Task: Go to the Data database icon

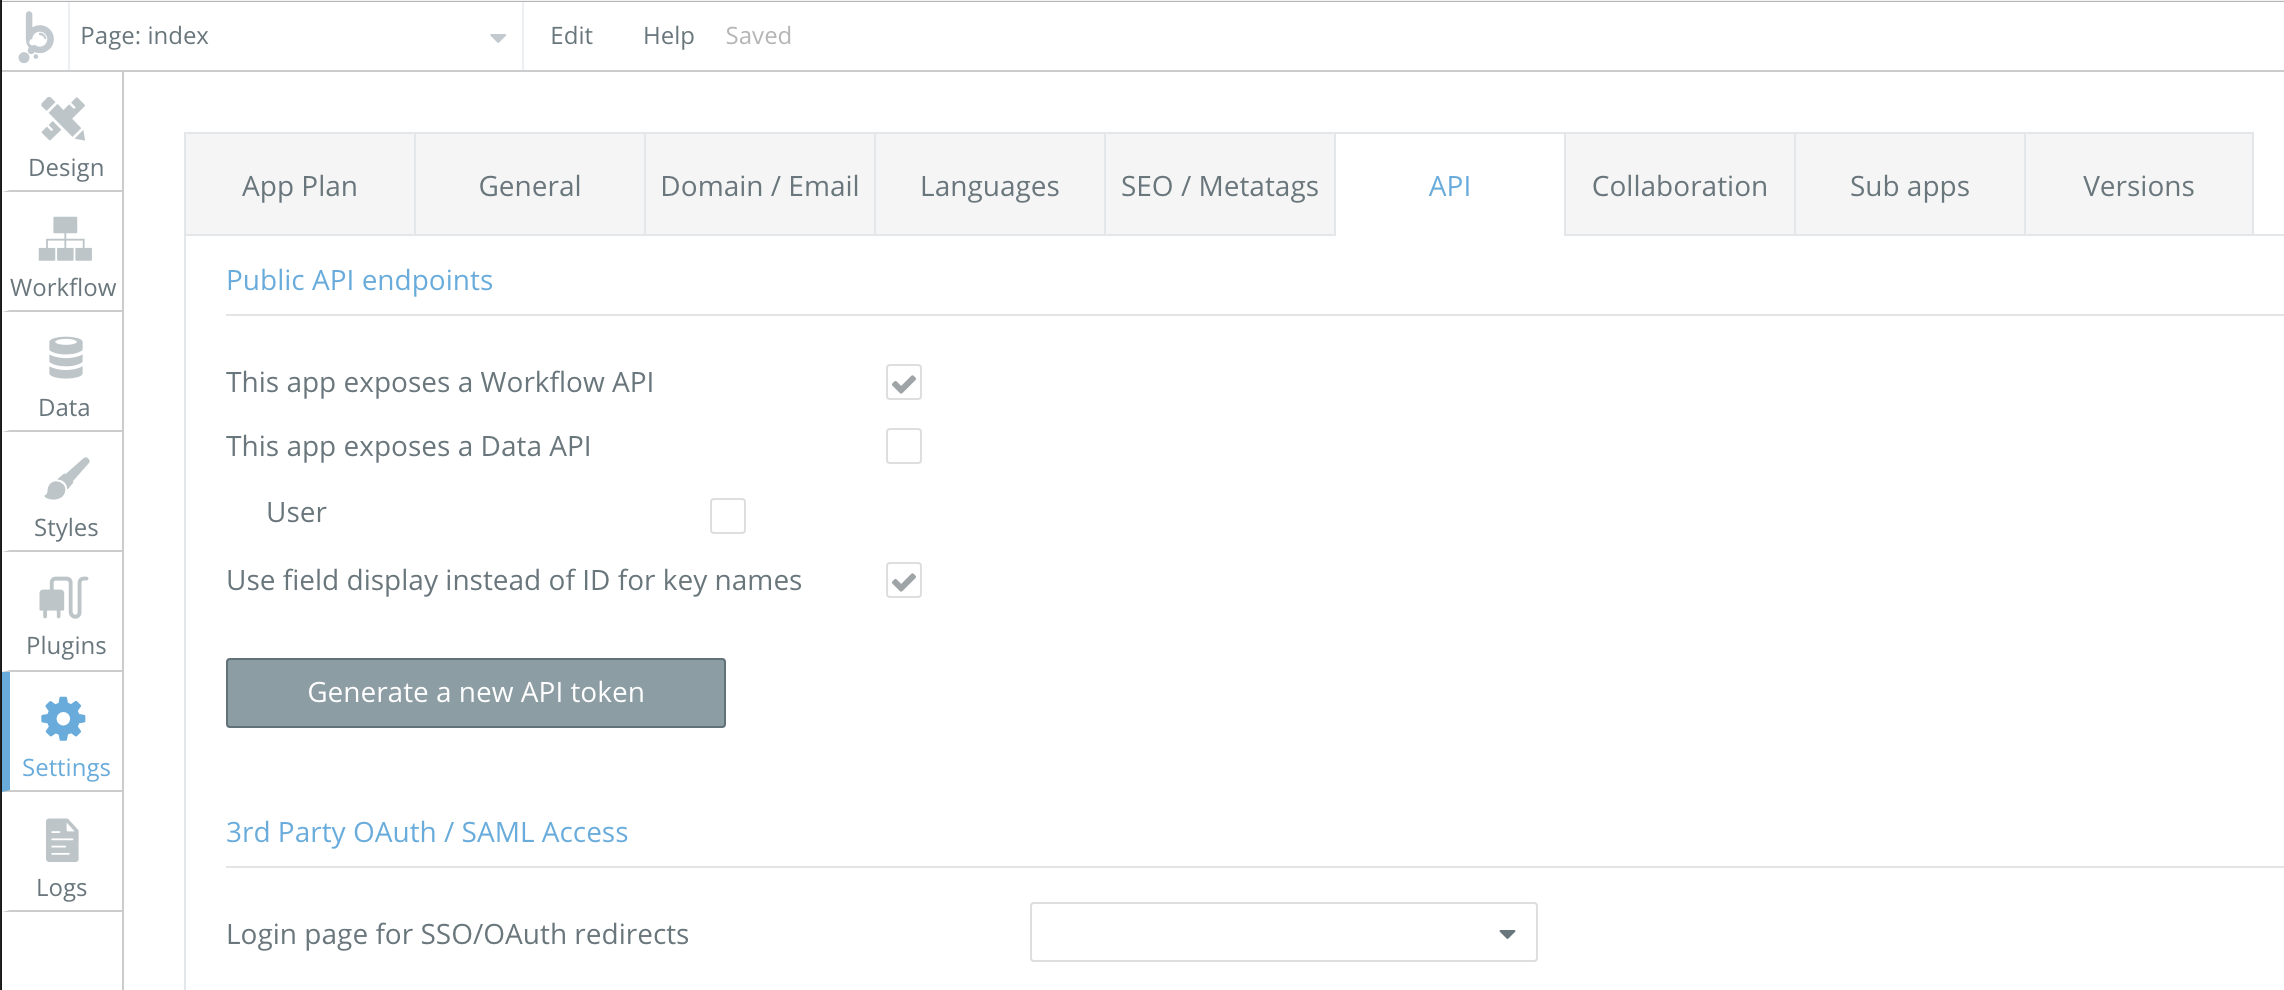Action: pos(65,358)
